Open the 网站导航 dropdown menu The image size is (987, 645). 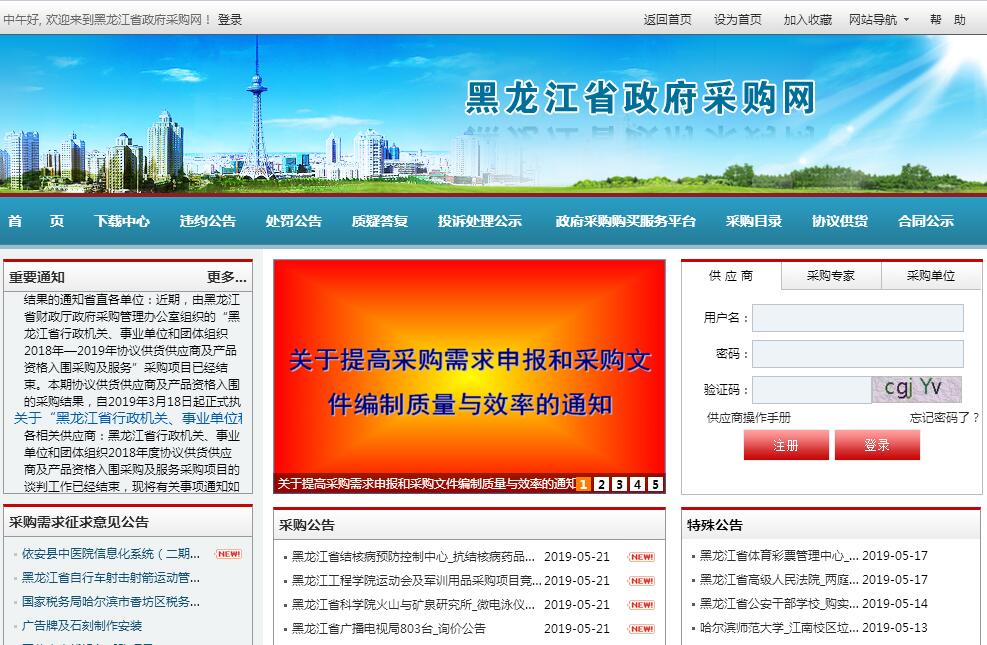click(878, 20)
